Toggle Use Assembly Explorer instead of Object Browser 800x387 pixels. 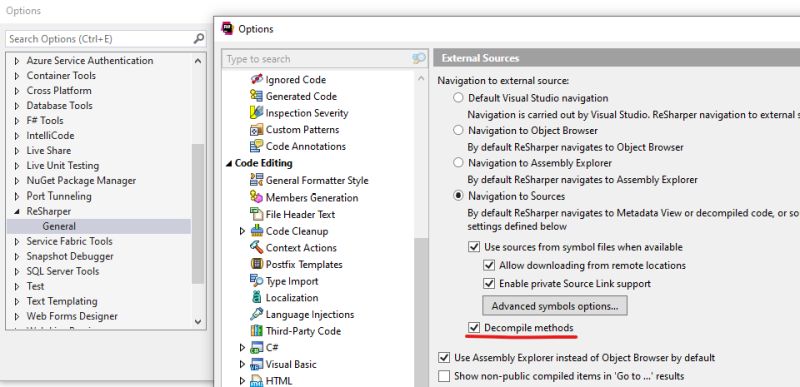tap(444, 358)
